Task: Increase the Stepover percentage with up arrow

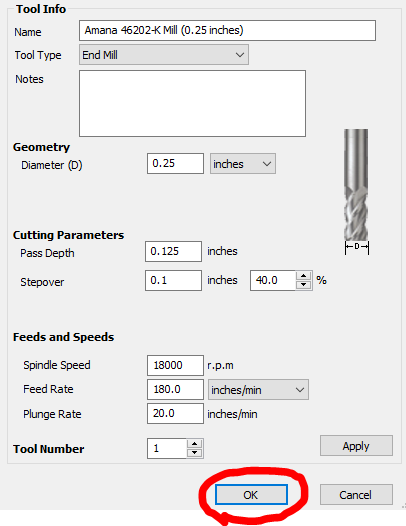Action: click(304, 276)
